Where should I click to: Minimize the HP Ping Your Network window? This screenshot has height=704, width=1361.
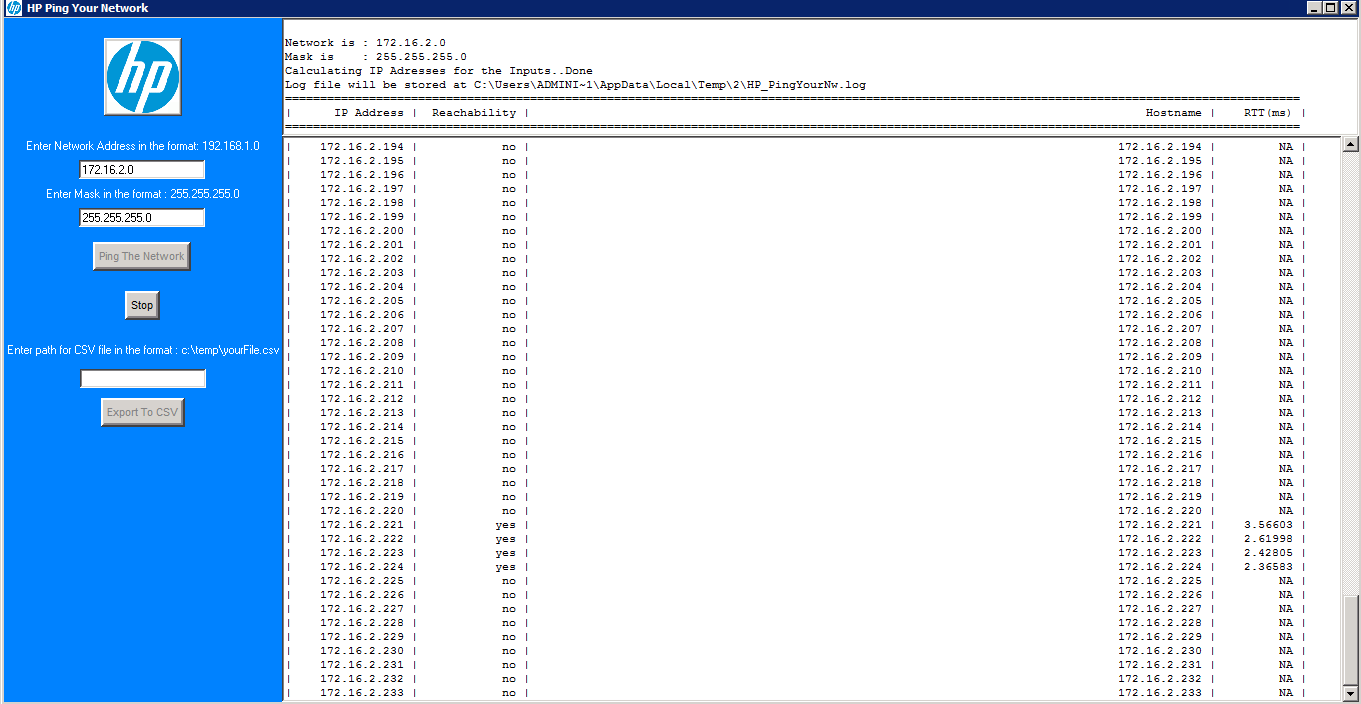click(1314, 8)
